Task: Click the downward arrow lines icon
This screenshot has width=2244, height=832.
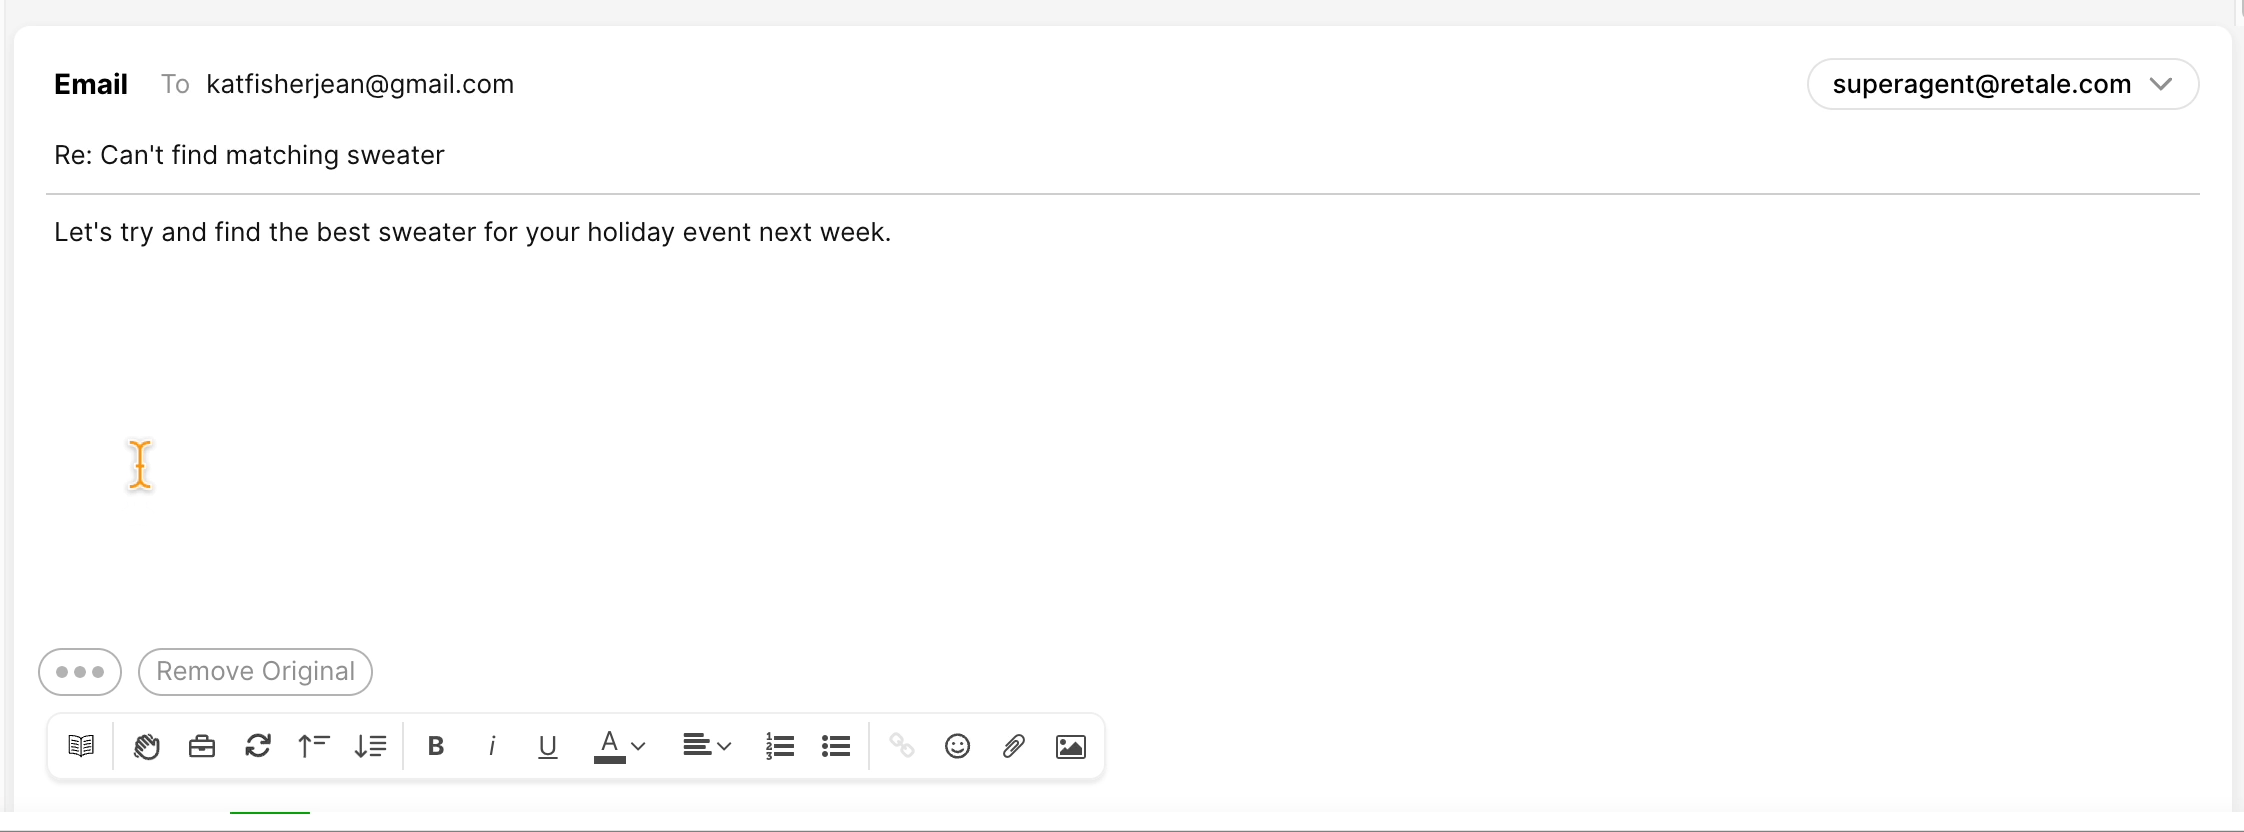Action: point(370,746)
